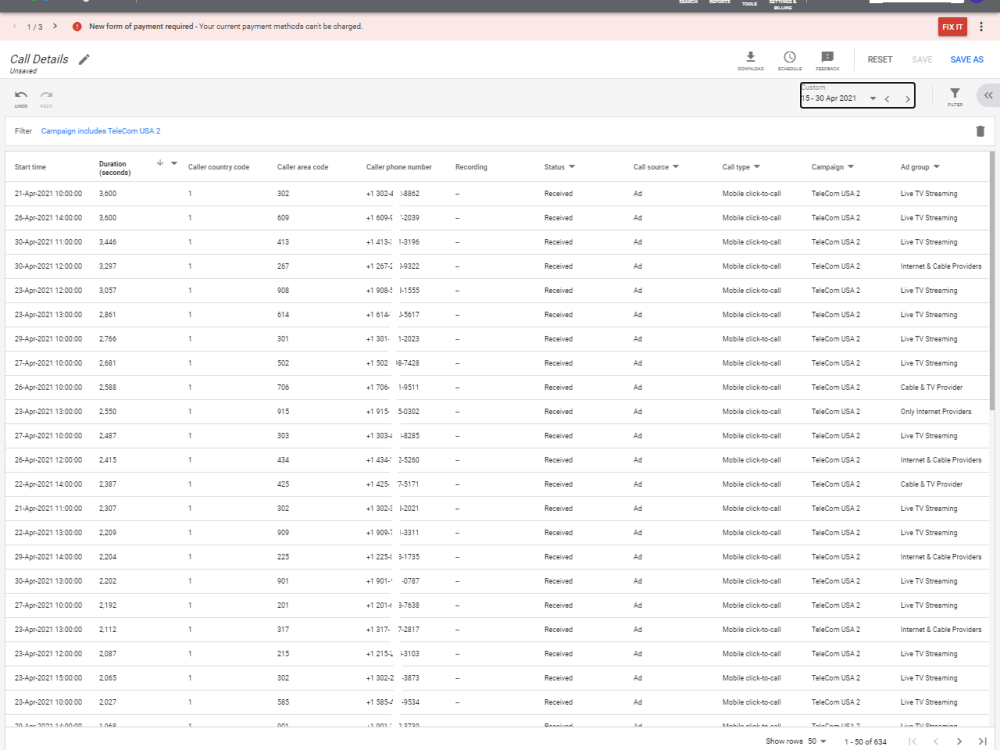
Task: Select area code cell '609'
Action: 283,217
